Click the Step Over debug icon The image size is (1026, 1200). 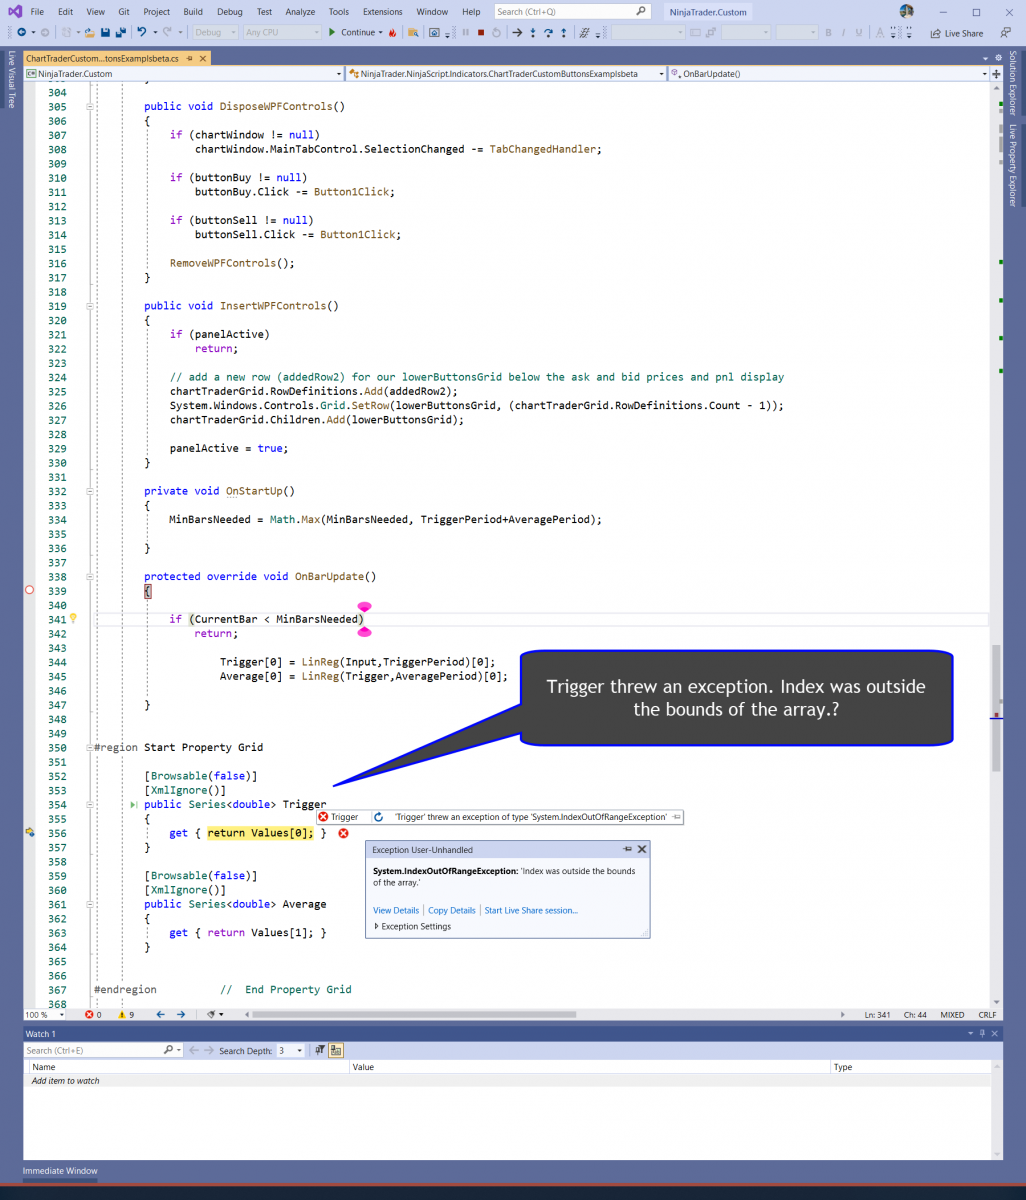tap(548, 32)
